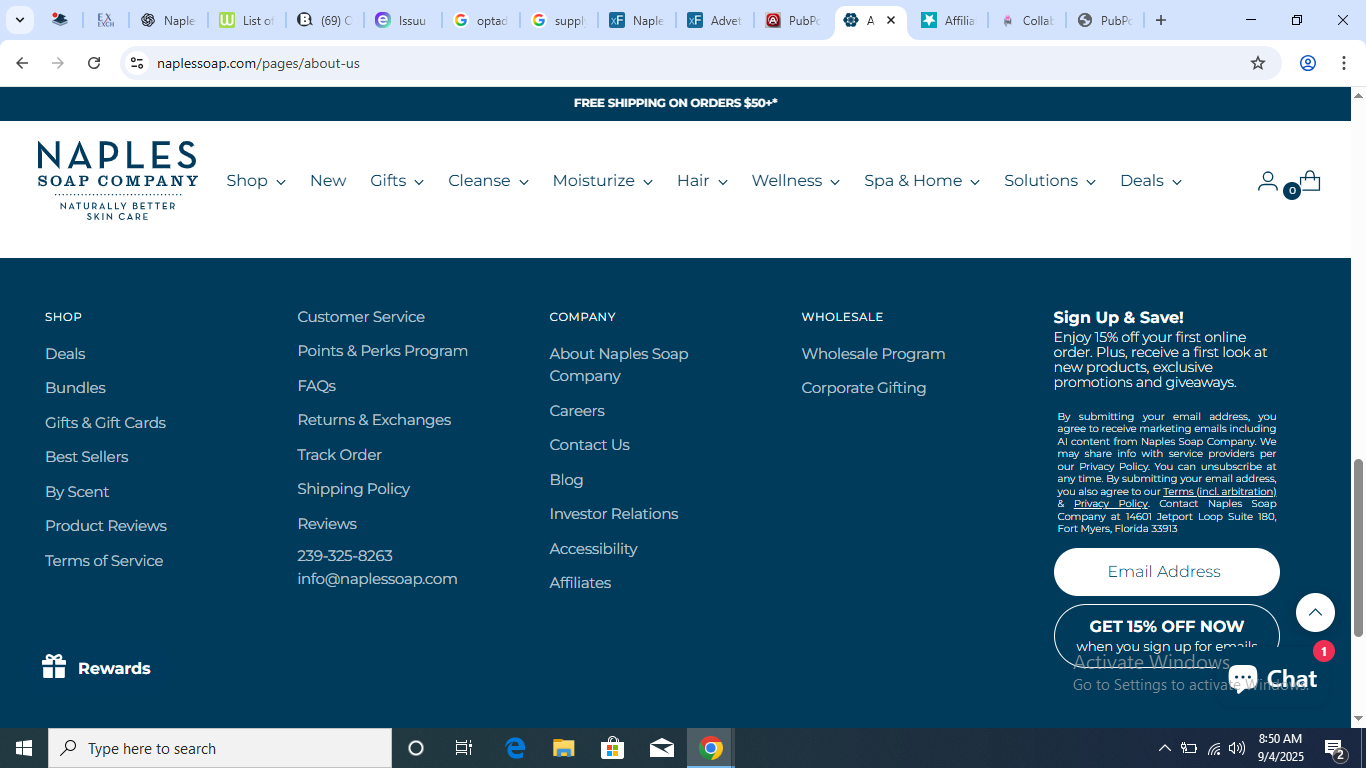Image resolution: width=1366 pixels, height=768 pixels.
Task: Click the Email Address input field
Action: 1167,572
